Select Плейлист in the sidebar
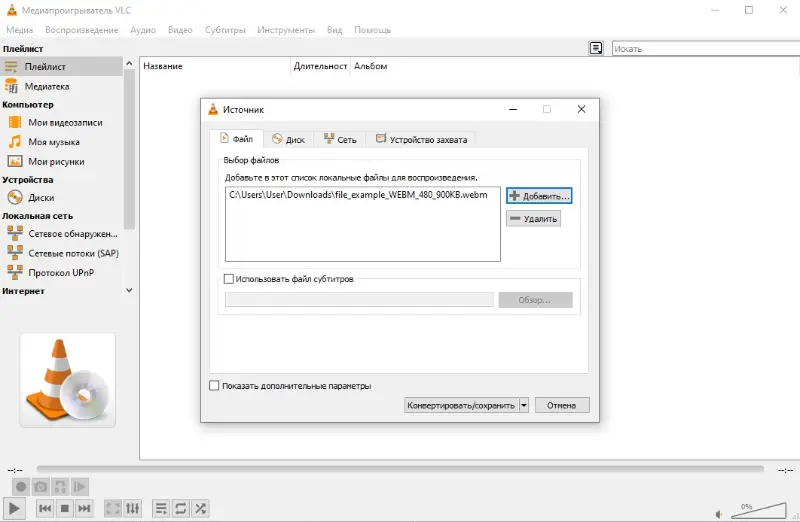 point(61,66)
